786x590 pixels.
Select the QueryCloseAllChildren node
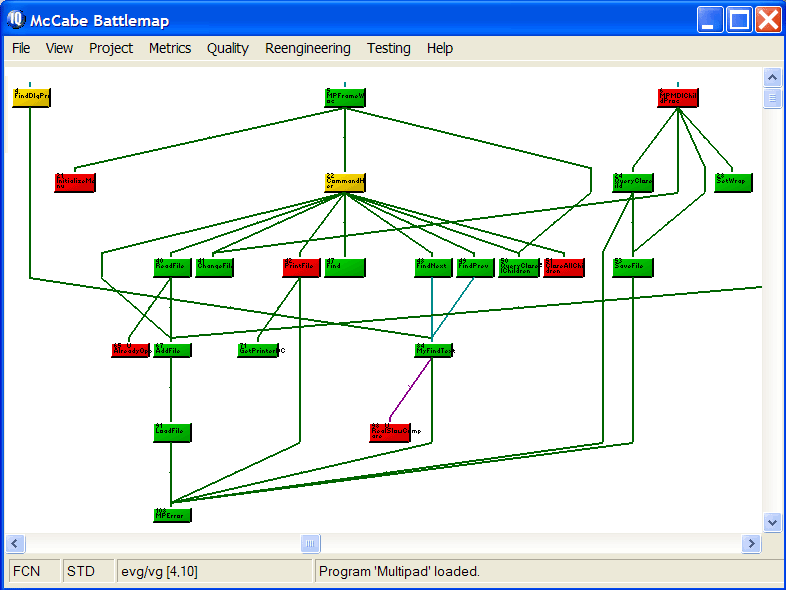click(519, 268)
